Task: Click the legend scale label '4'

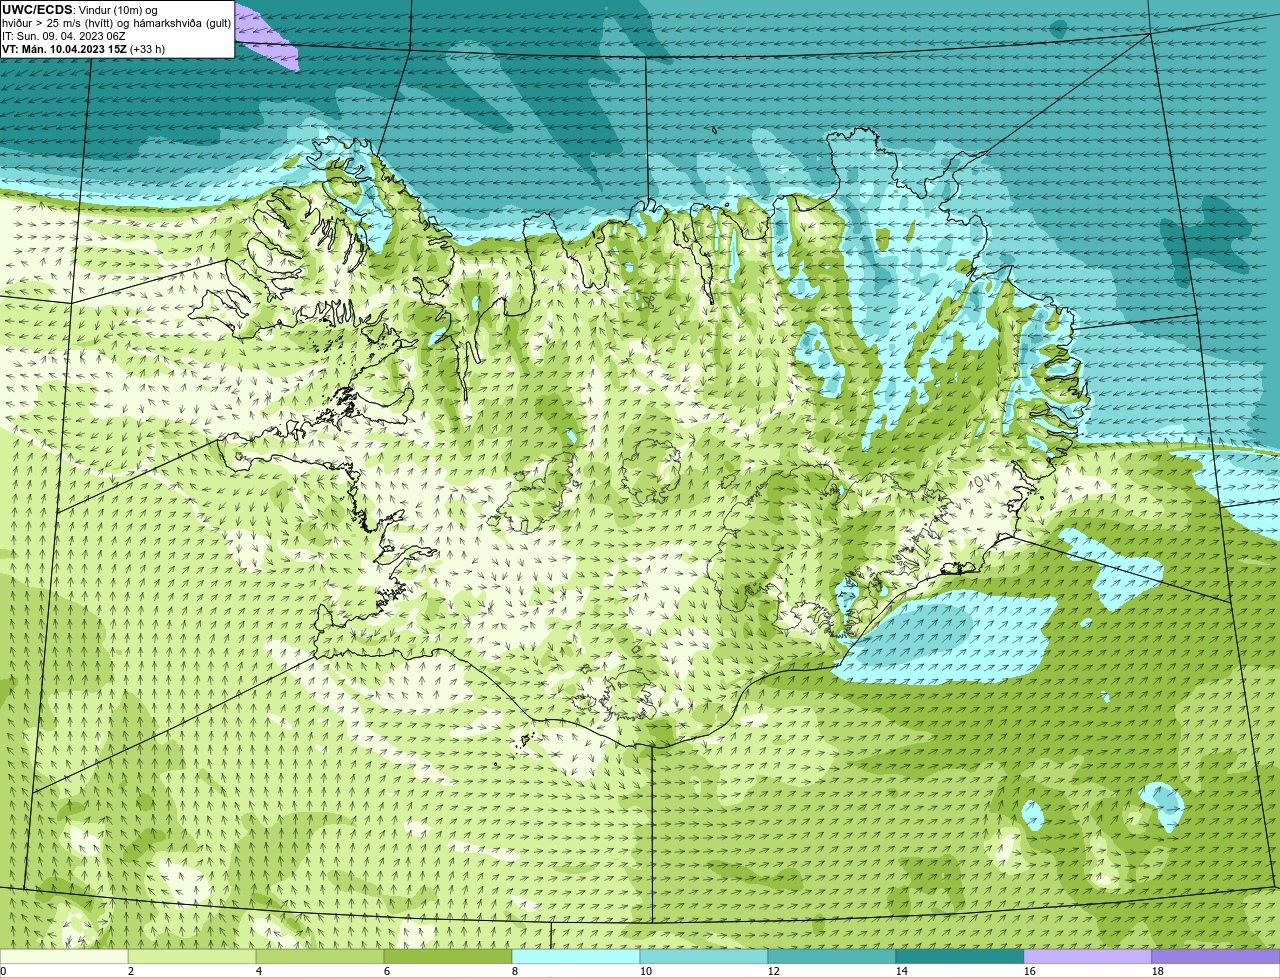Action: pyautogui.click(x=259, y=971)
